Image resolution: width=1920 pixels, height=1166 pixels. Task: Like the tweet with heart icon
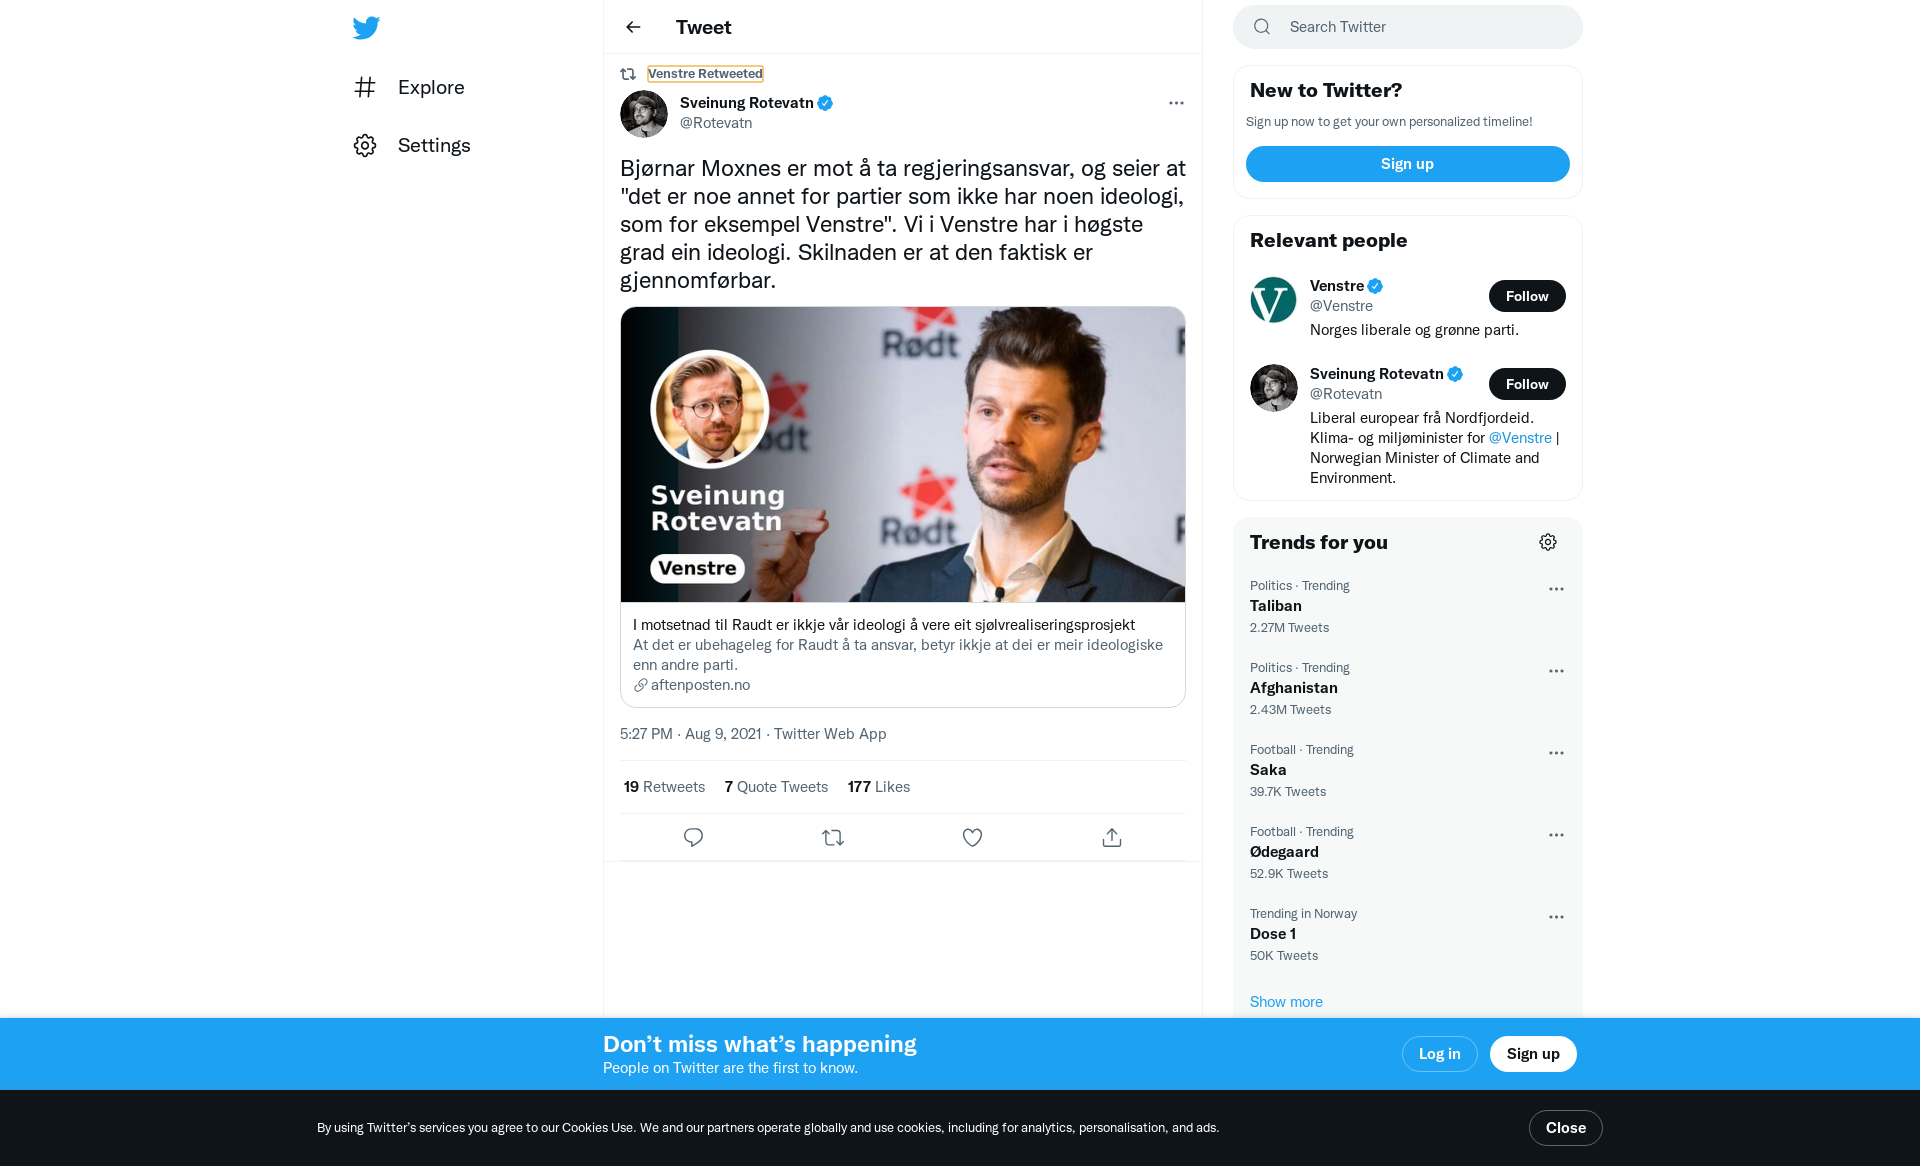[x=972, y=838]
